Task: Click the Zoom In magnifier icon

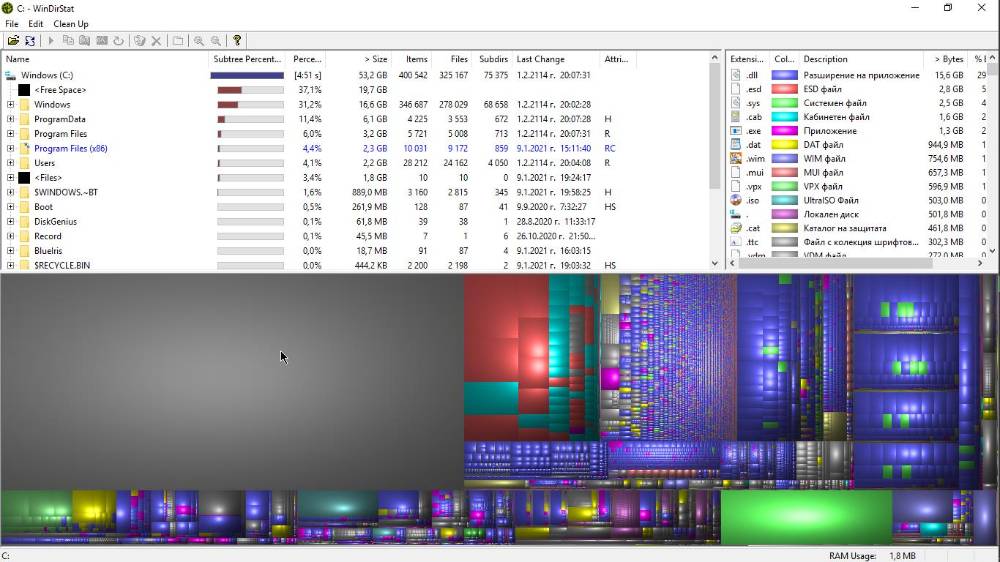Action: click(x=199, y=41)
